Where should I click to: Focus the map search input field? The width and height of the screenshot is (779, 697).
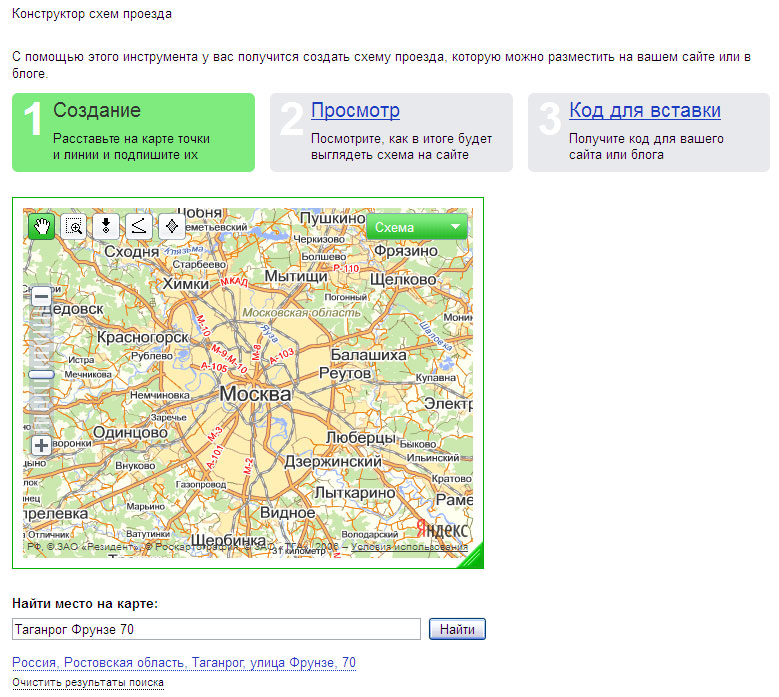pos(216,629)
